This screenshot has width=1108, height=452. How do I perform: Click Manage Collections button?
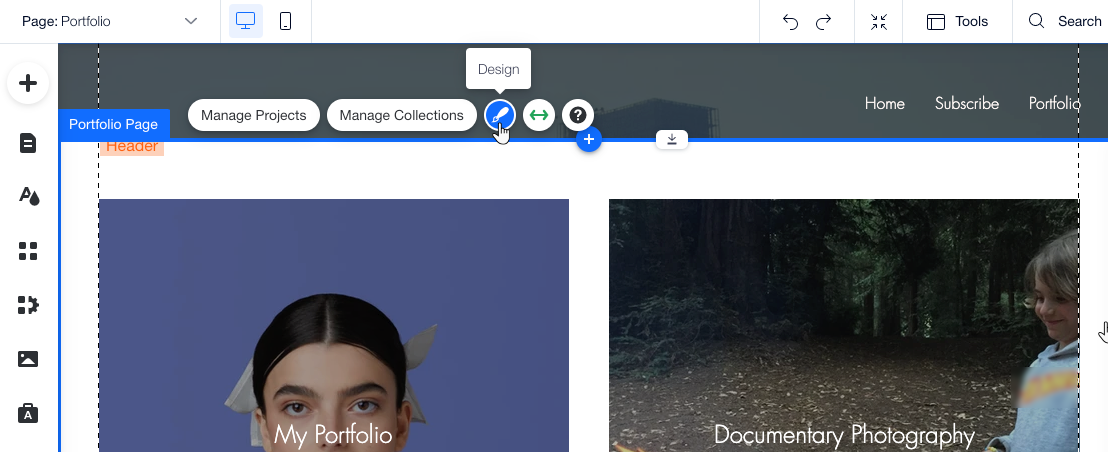401,115
